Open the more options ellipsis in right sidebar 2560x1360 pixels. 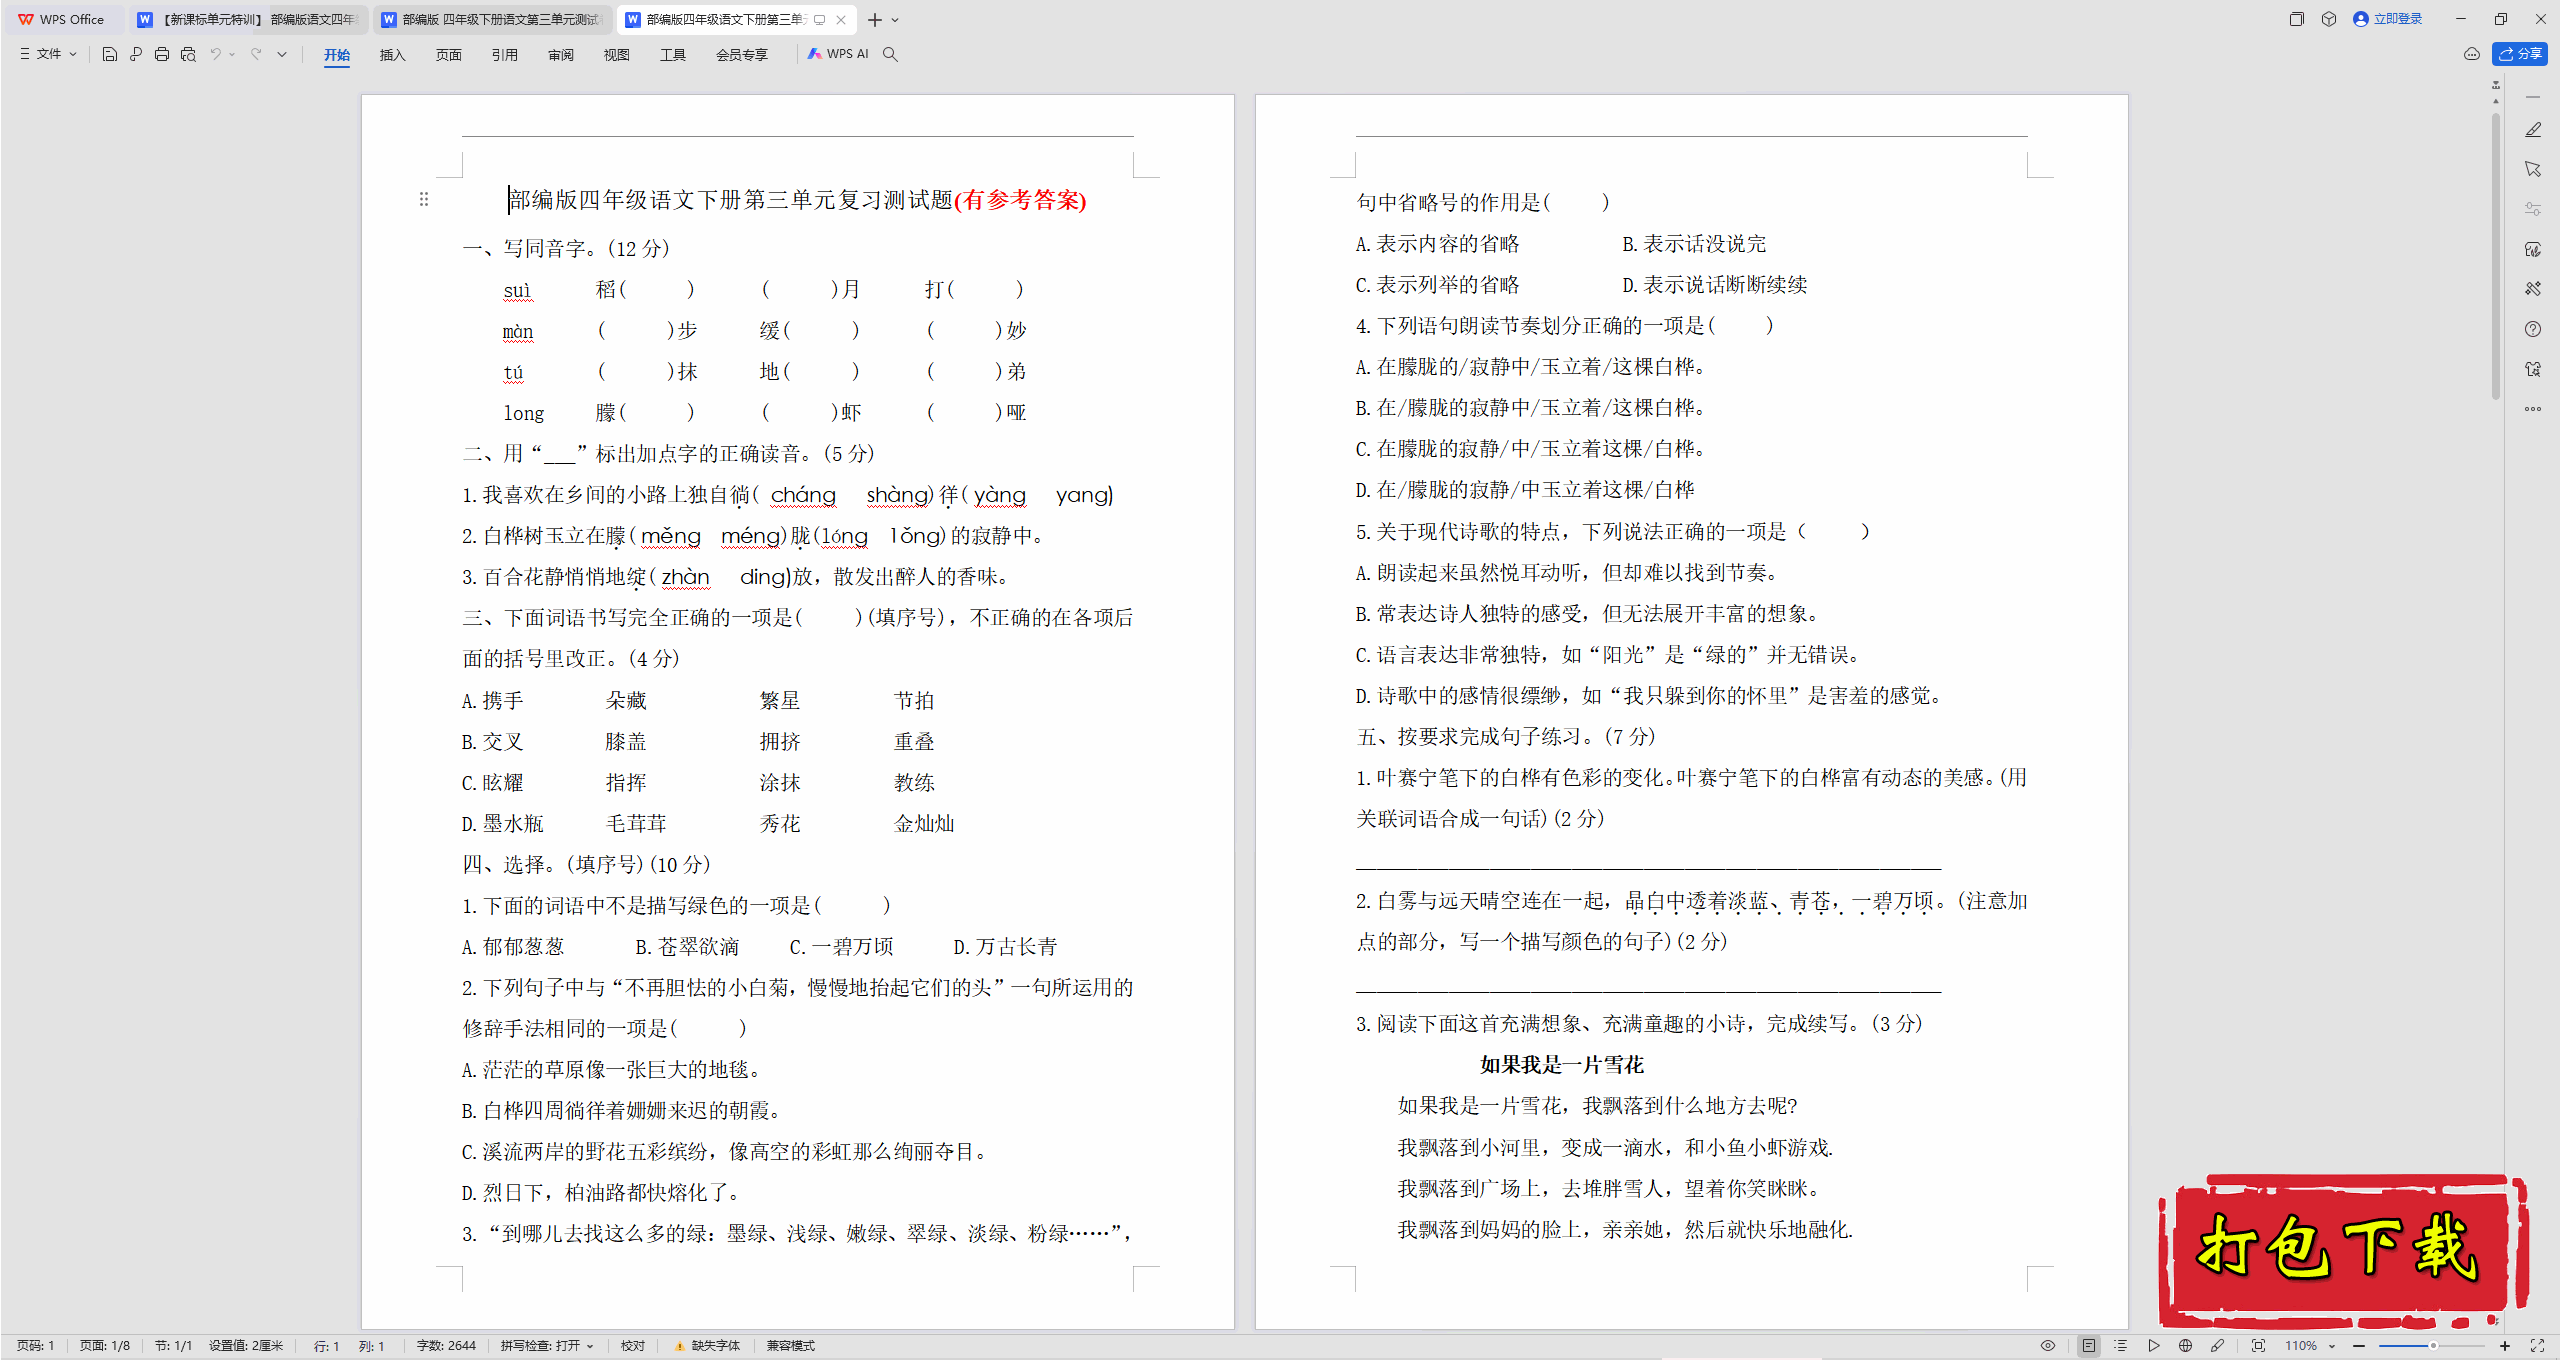click(x=2533, y=409)
